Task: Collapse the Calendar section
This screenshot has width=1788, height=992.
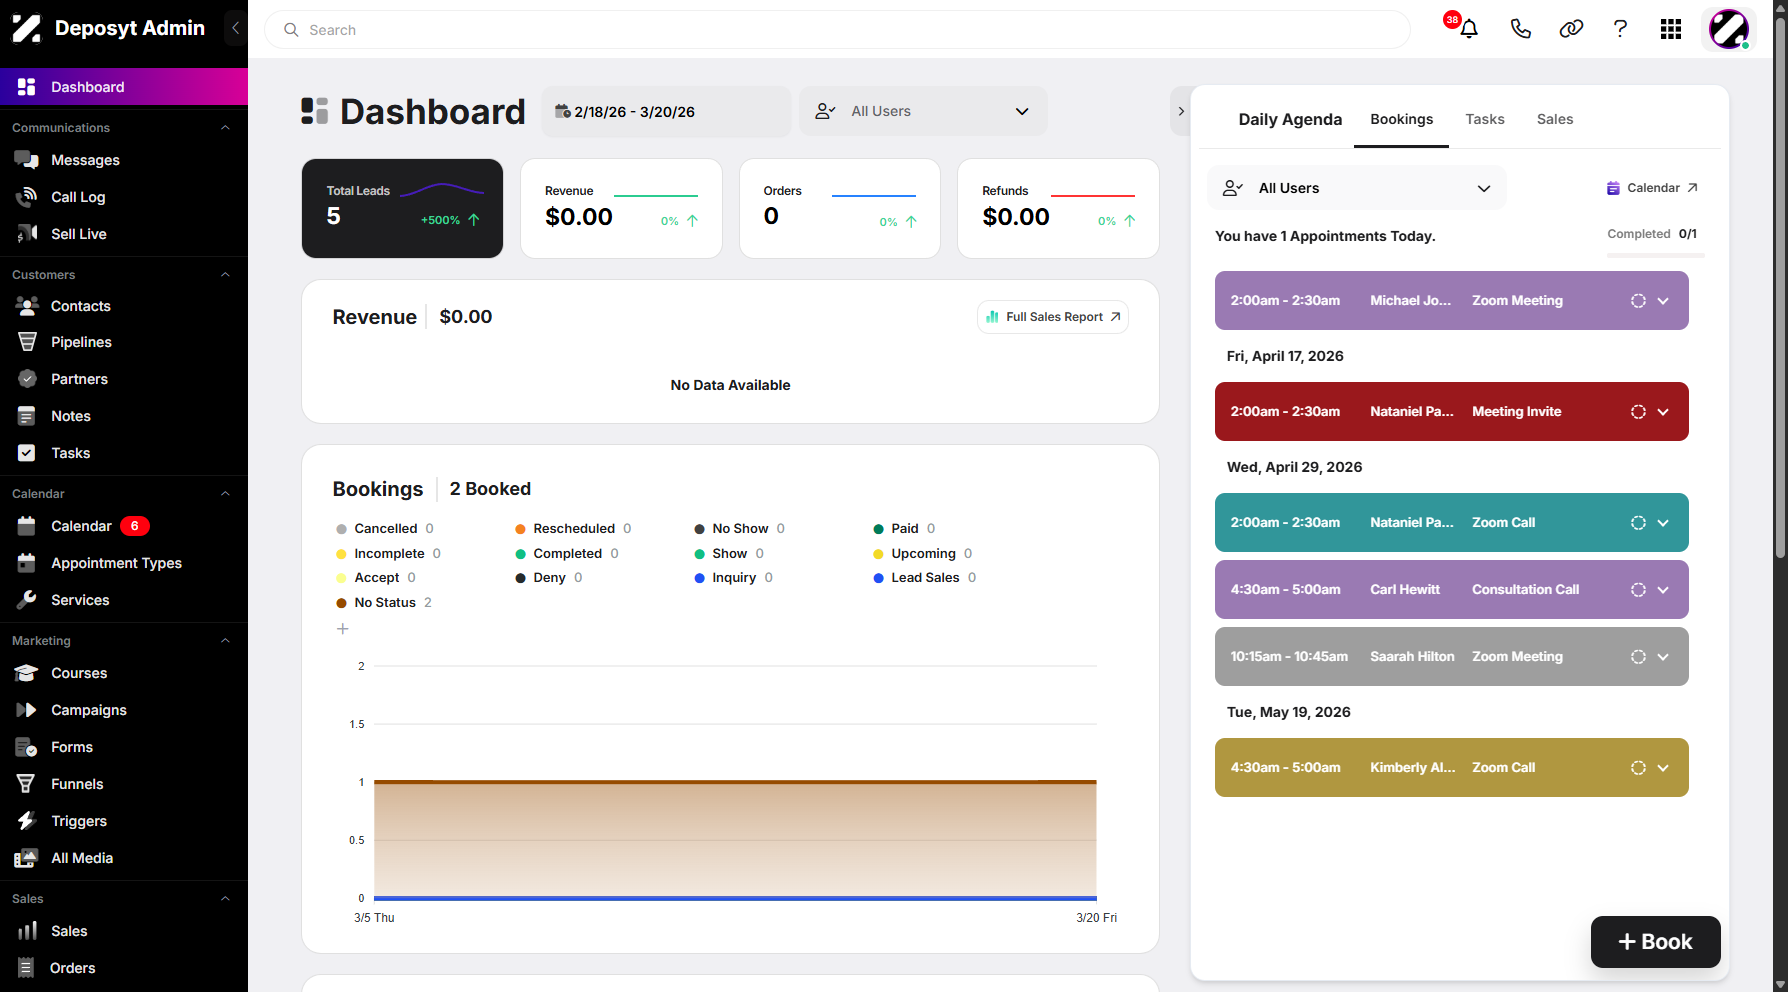Action: click(x=225, y=494)
